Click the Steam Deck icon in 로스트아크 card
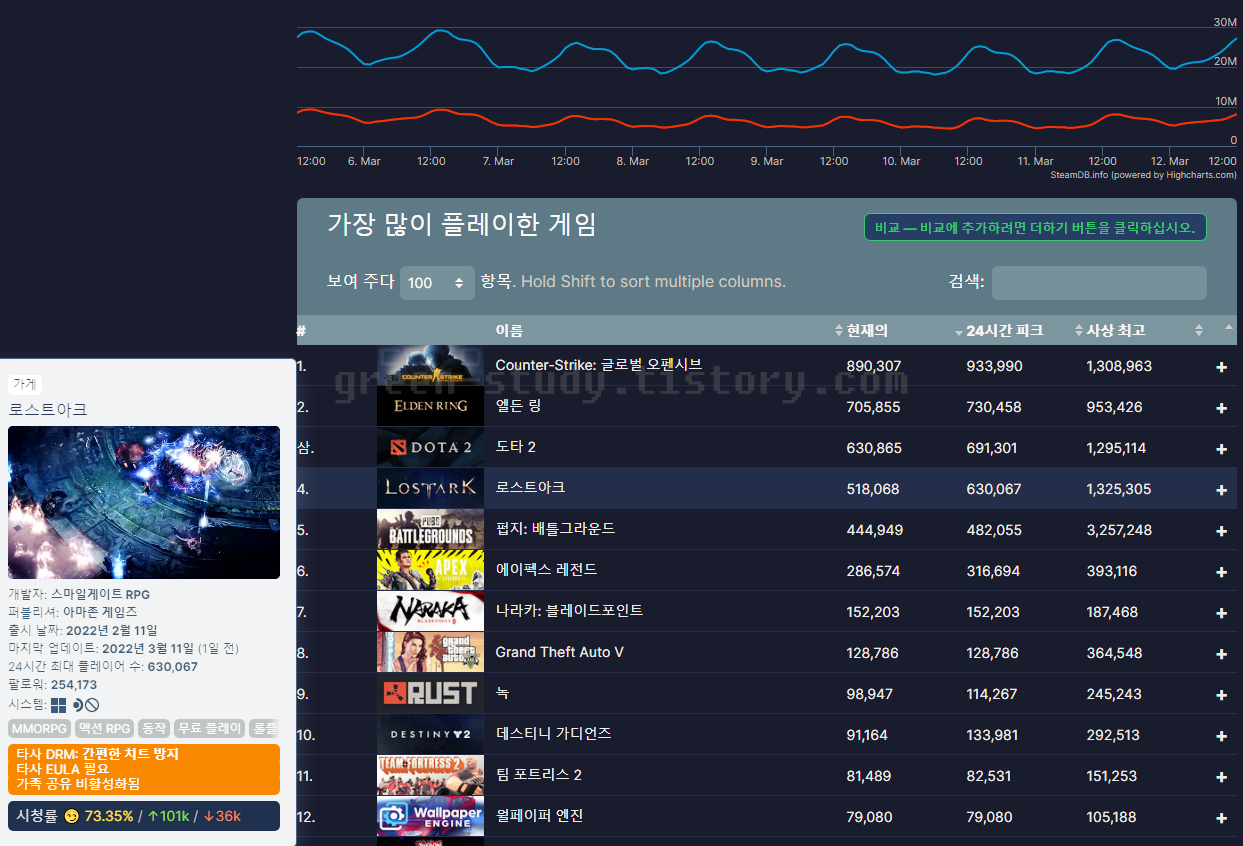1243x846 pixels. click(x=77, y=705)
